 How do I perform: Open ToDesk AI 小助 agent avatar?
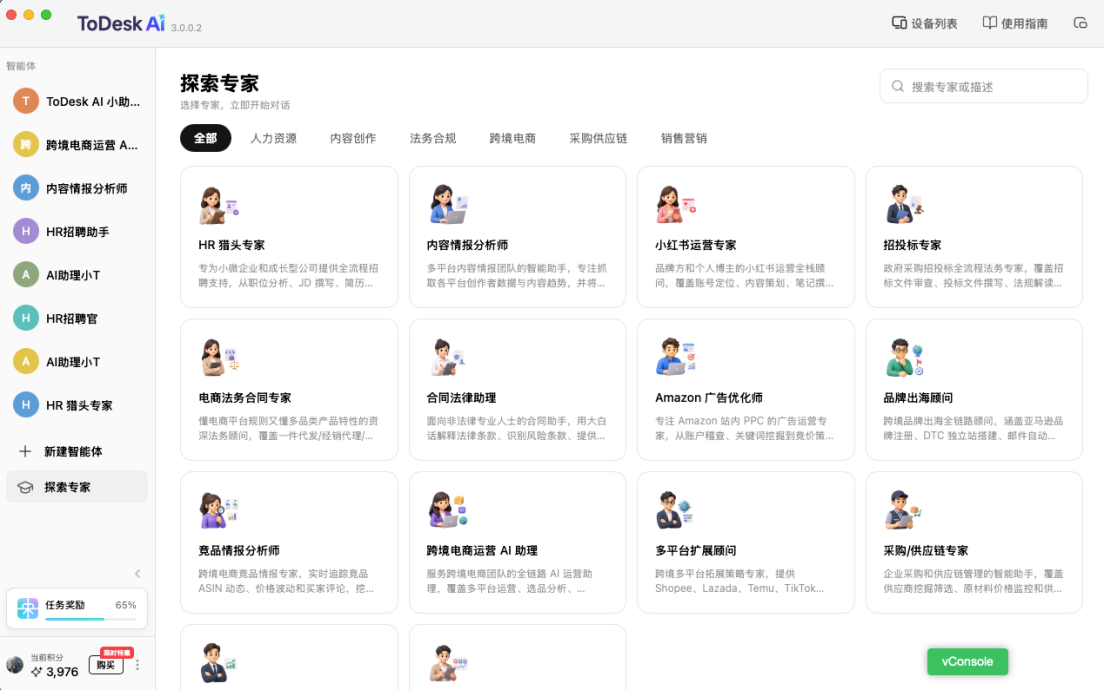pos(26,101)
